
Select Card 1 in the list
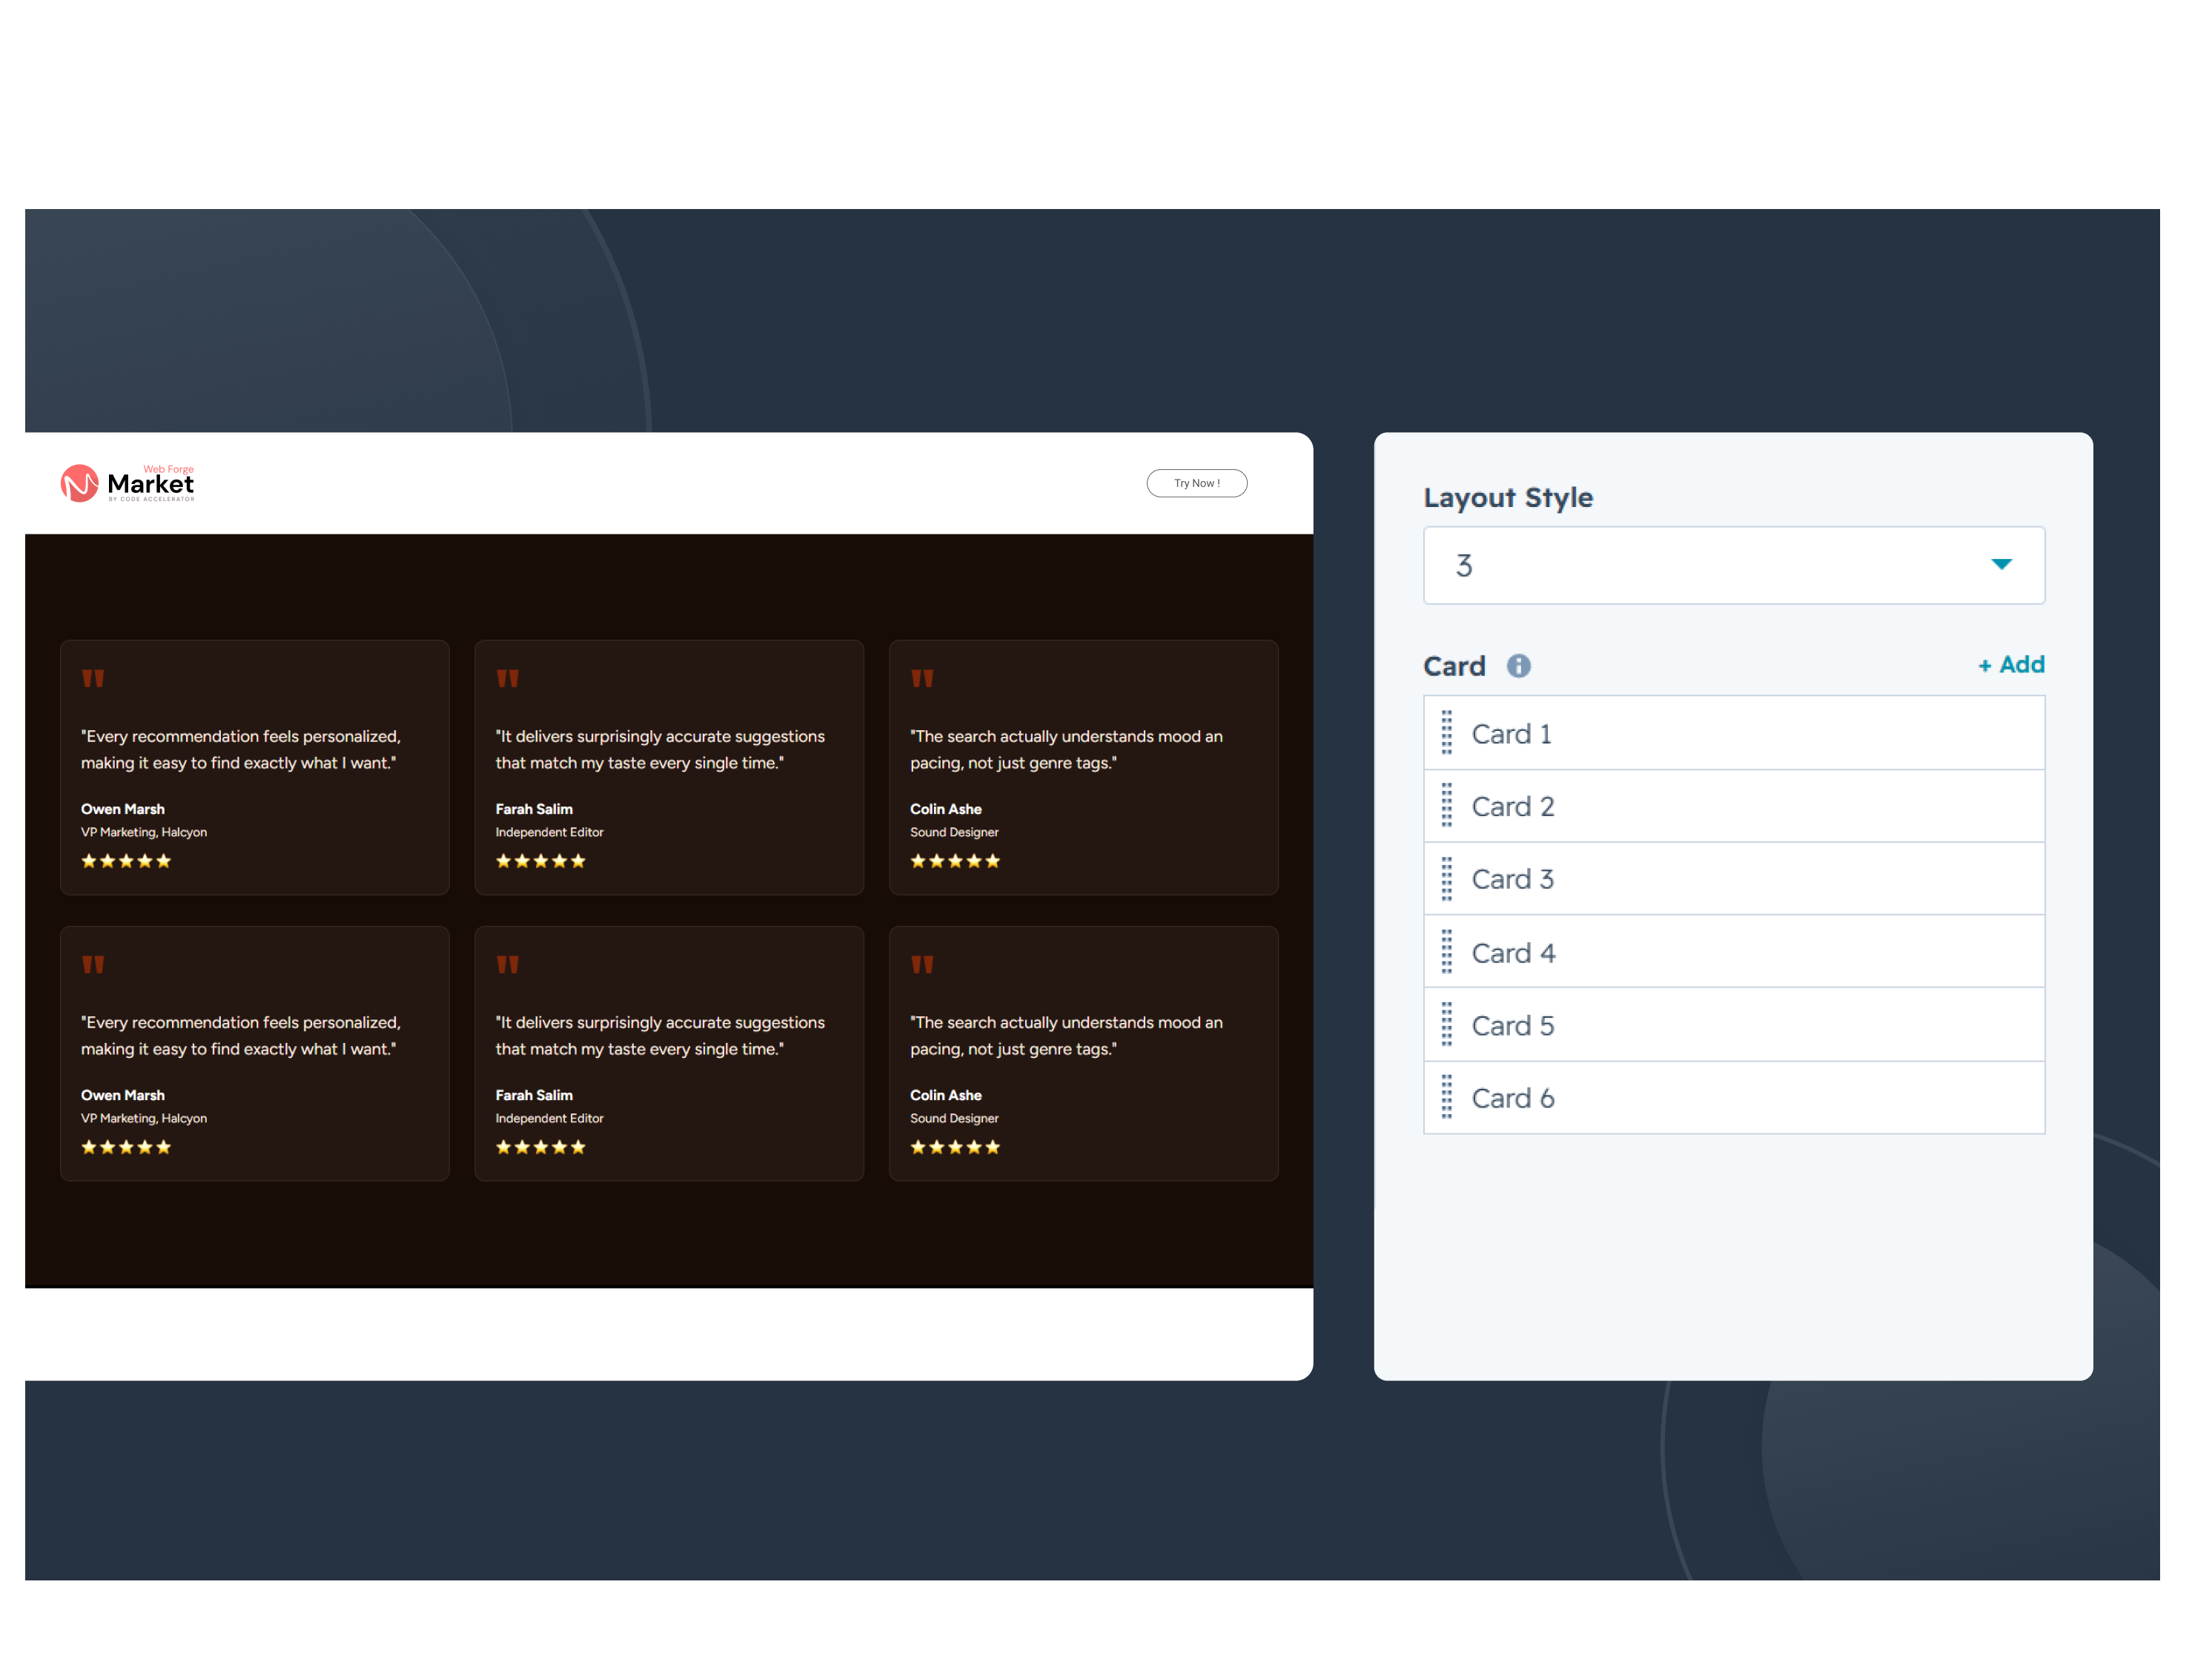coord(1733,733)
